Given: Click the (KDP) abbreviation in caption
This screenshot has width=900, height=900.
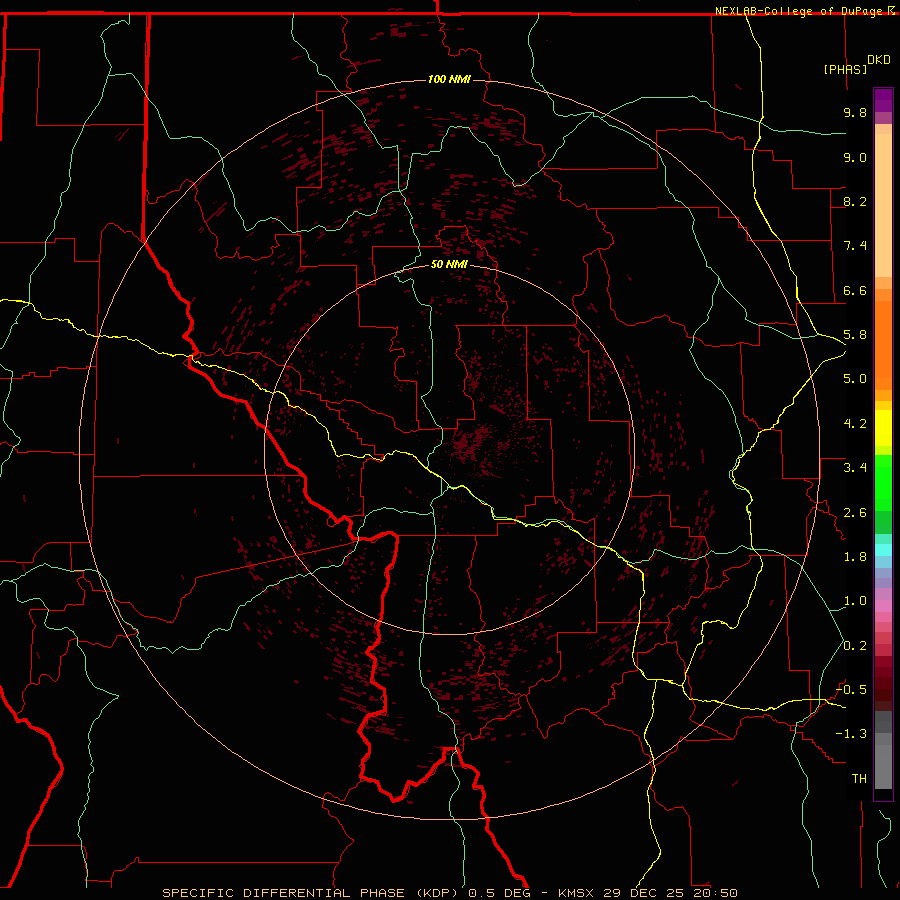Looking at the screenshot, I should point(439,893).
